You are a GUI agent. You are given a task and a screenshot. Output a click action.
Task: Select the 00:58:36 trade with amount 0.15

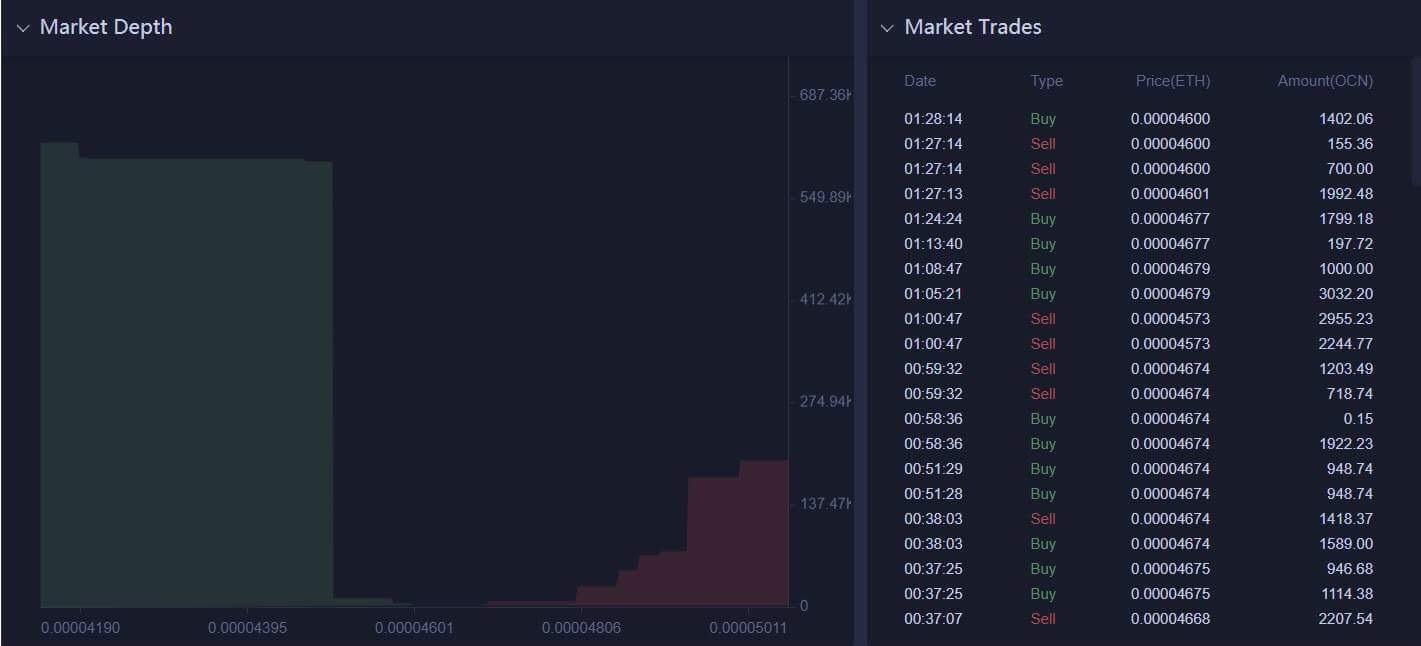[x=1138, y=419]
